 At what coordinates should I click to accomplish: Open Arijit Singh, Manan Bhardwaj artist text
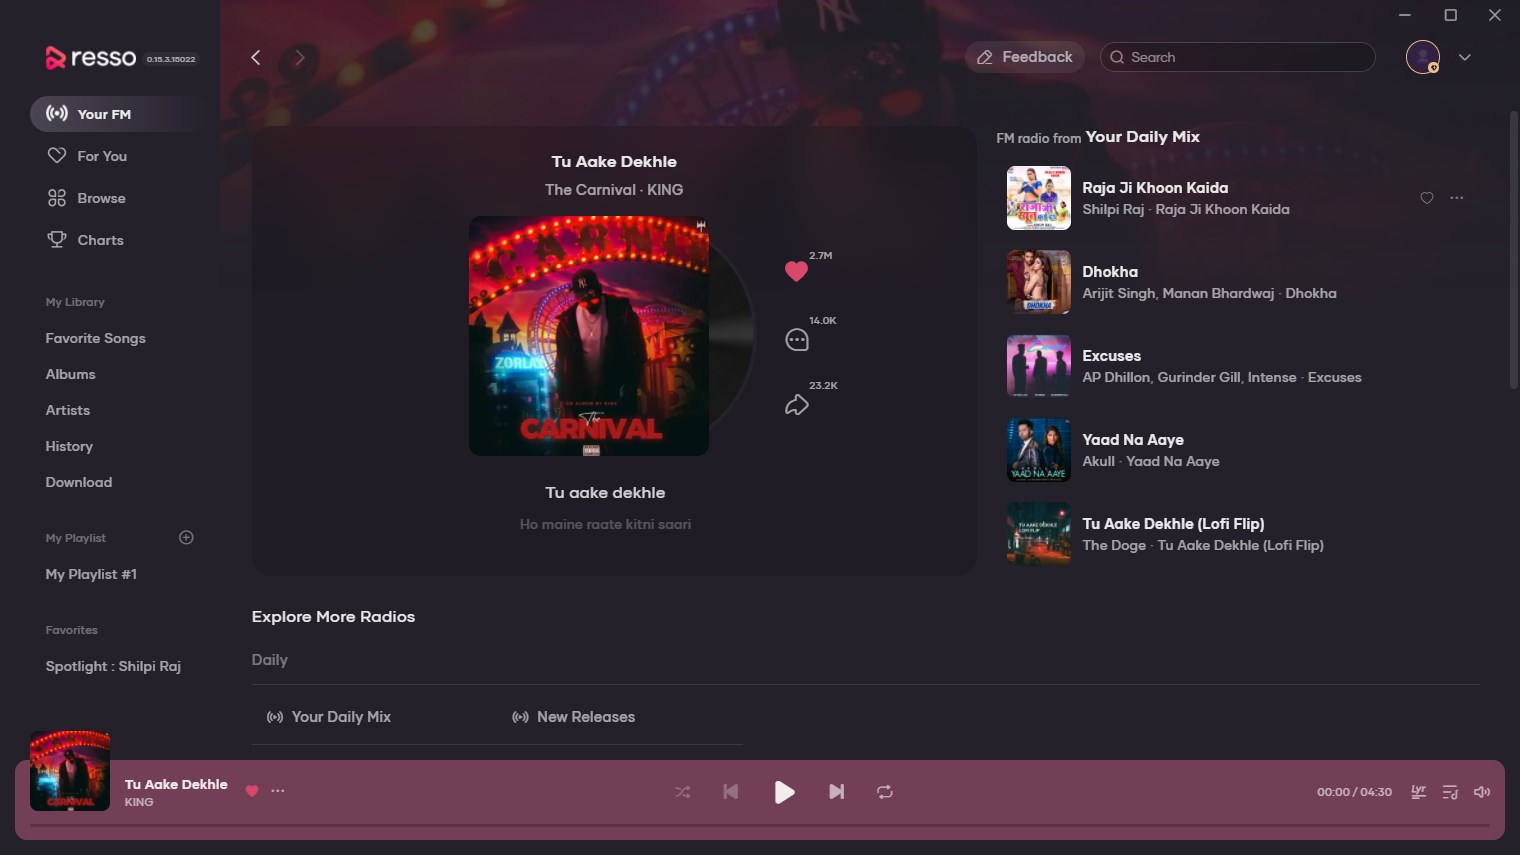[1178, 293]
